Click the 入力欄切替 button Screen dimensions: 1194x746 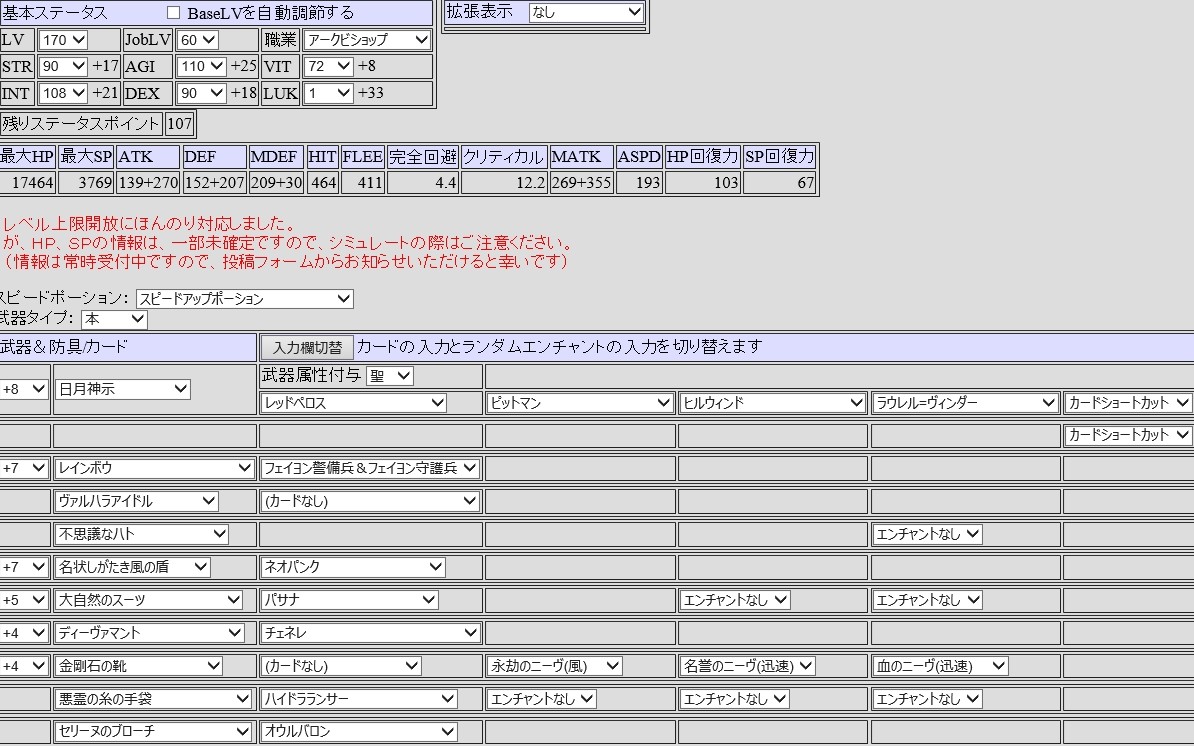click(307, 348)
